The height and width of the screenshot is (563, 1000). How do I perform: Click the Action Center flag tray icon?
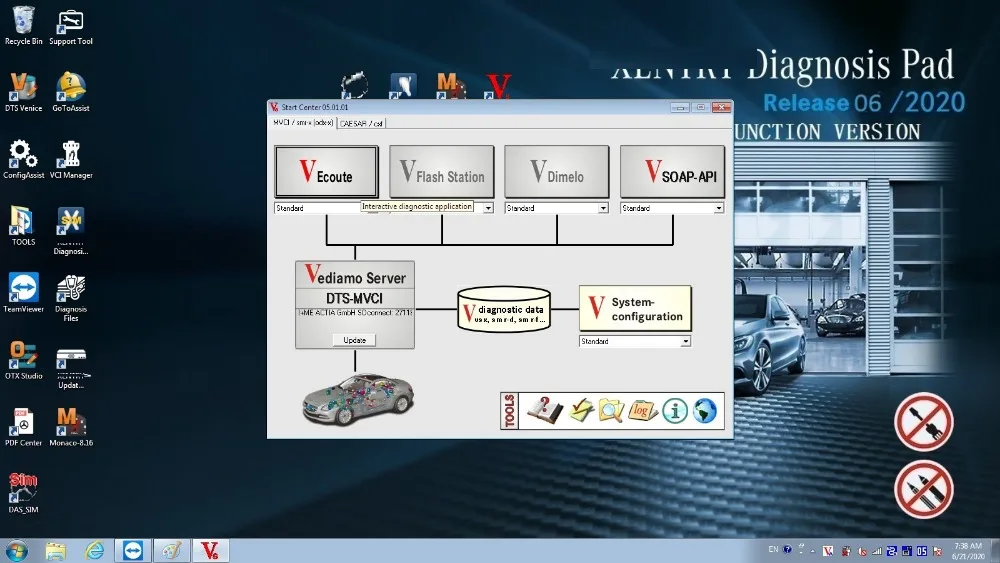[x=938, y=551]
